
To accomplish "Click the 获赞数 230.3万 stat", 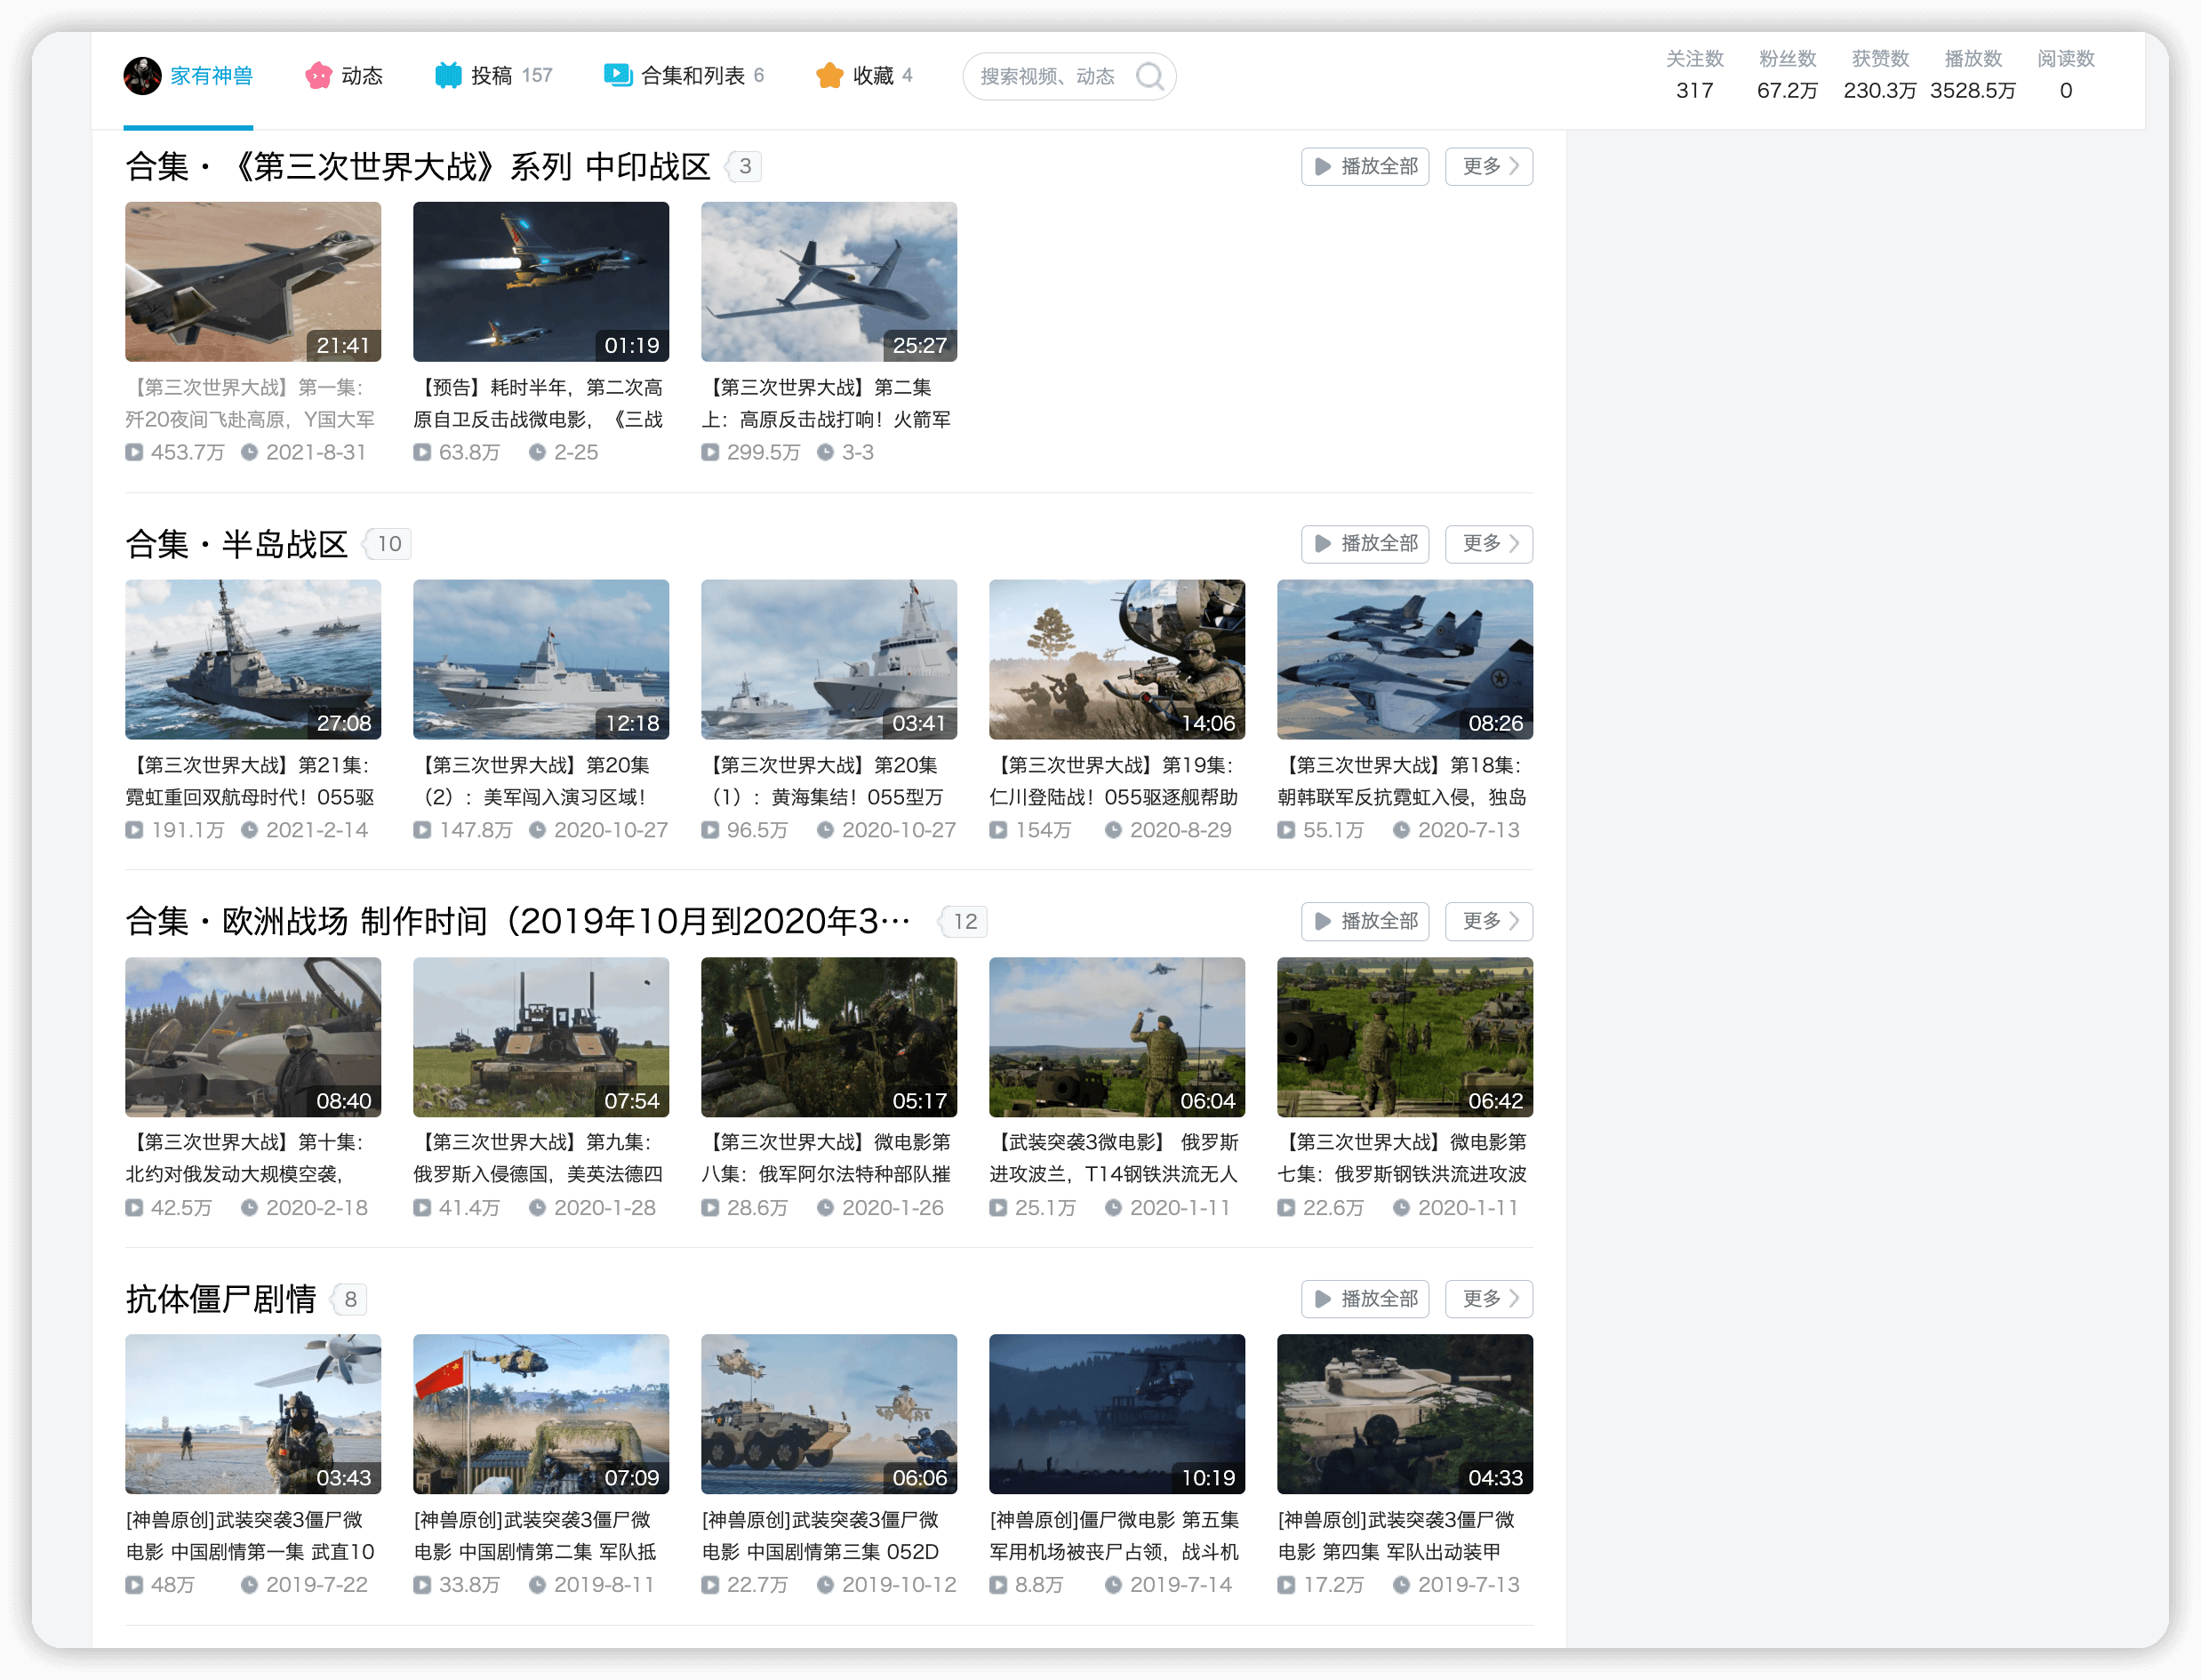I will coord(1881,75).
